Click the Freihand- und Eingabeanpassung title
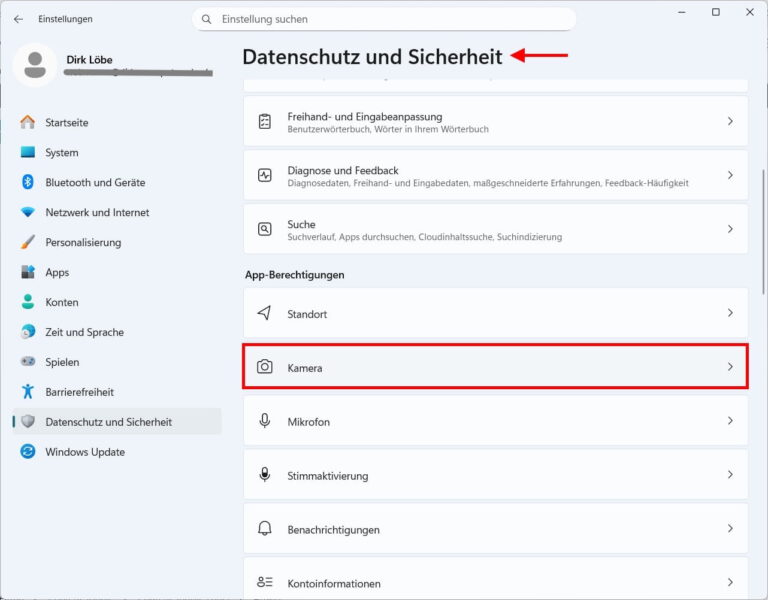The image size is (768, 600). pos(364,117)
